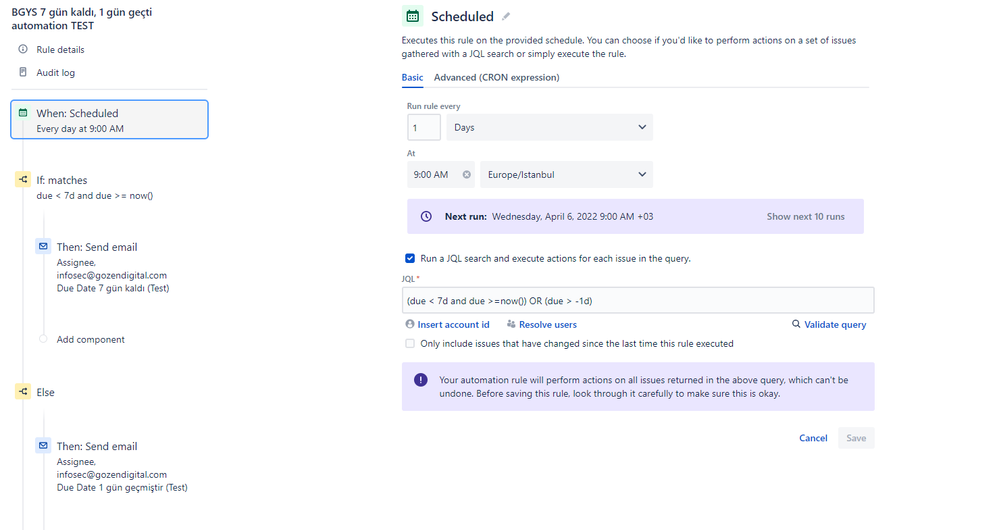Image resolution: width=999 pixels, height=530 pixels.
Task: Click the exclamation warning icon in the notice
Action: click(x=420, y=380)
